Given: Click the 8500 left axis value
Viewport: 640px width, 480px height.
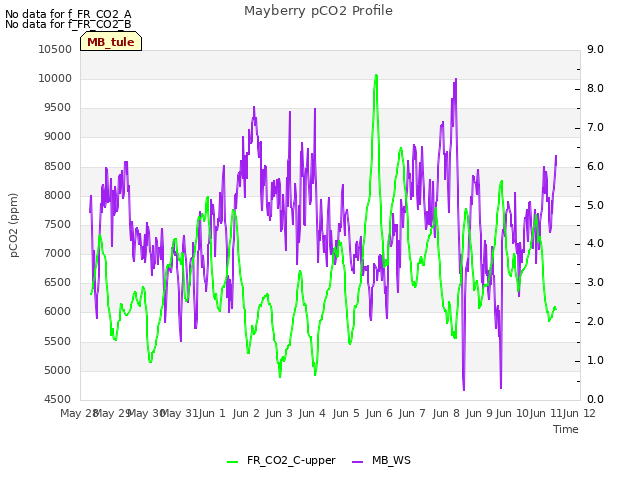Looking at the screenshot, I should 58,167.
